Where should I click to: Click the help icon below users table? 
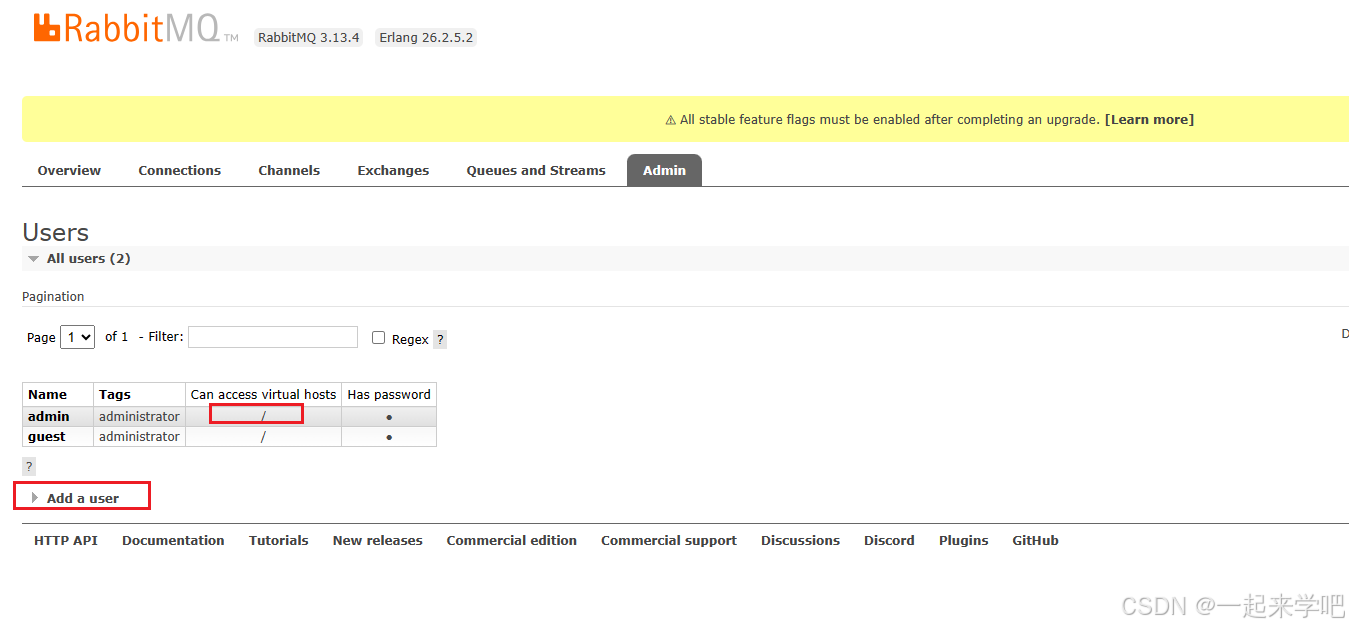click(29, 467)
